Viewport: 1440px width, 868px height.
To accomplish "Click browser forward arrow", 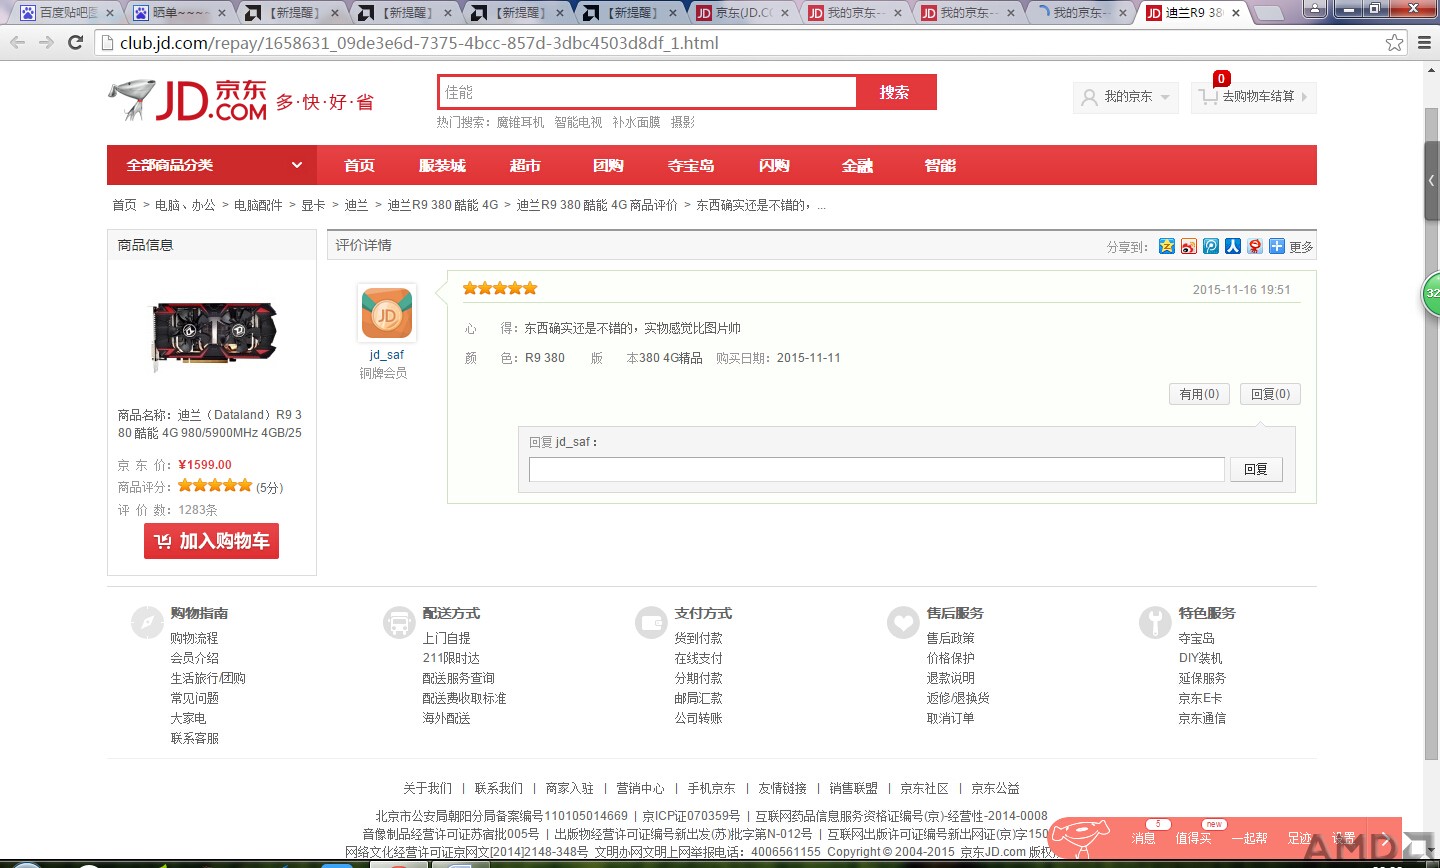I will coord(46,42).
